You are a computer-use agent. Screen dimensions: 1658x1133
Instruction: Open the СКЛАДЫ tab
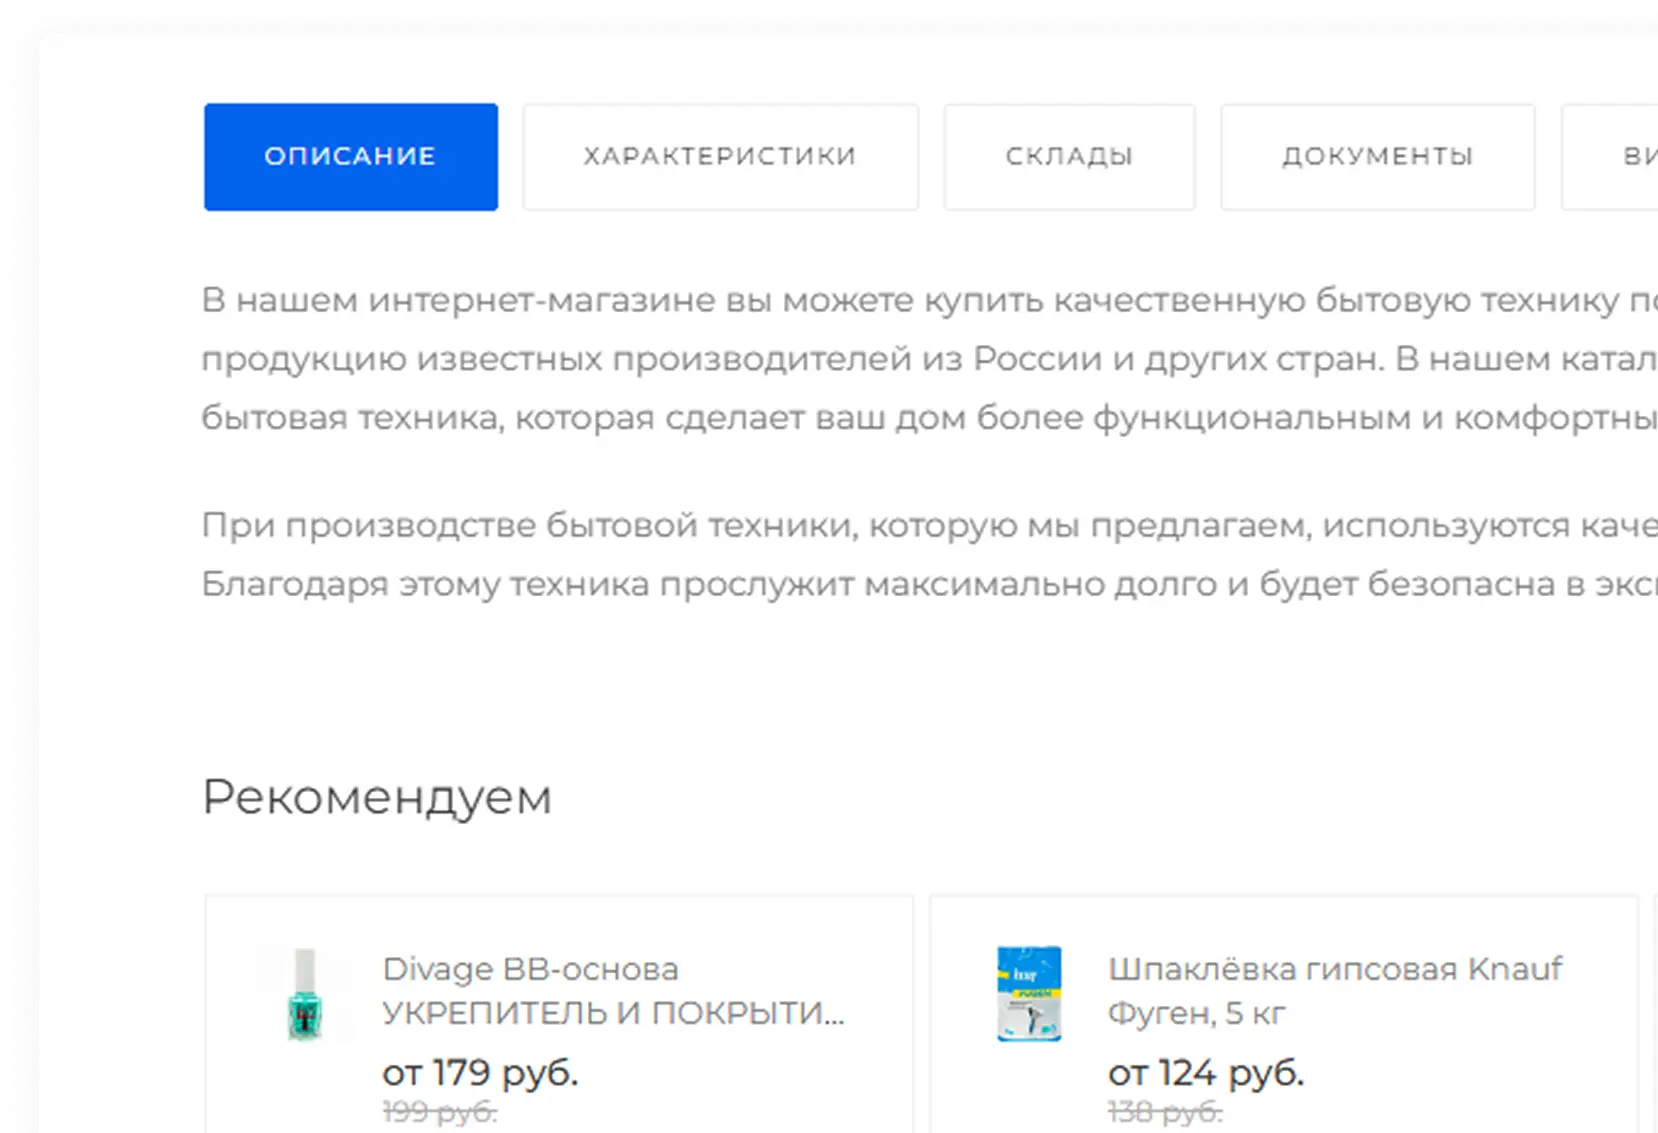tap(1068, 156)
